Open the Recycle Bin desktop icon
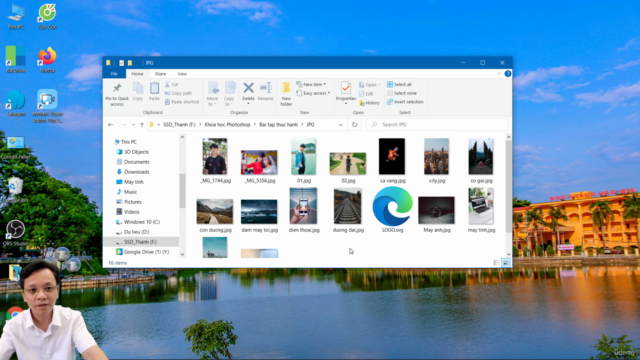This screenshot has height=360, width=640. click(16, 190)
